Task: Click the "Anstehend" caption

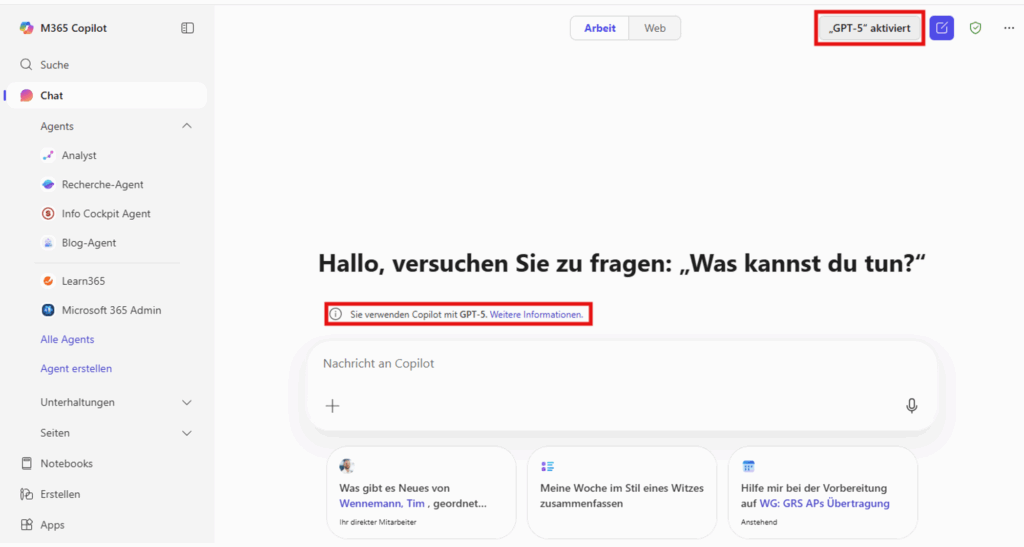Action: 759,522
